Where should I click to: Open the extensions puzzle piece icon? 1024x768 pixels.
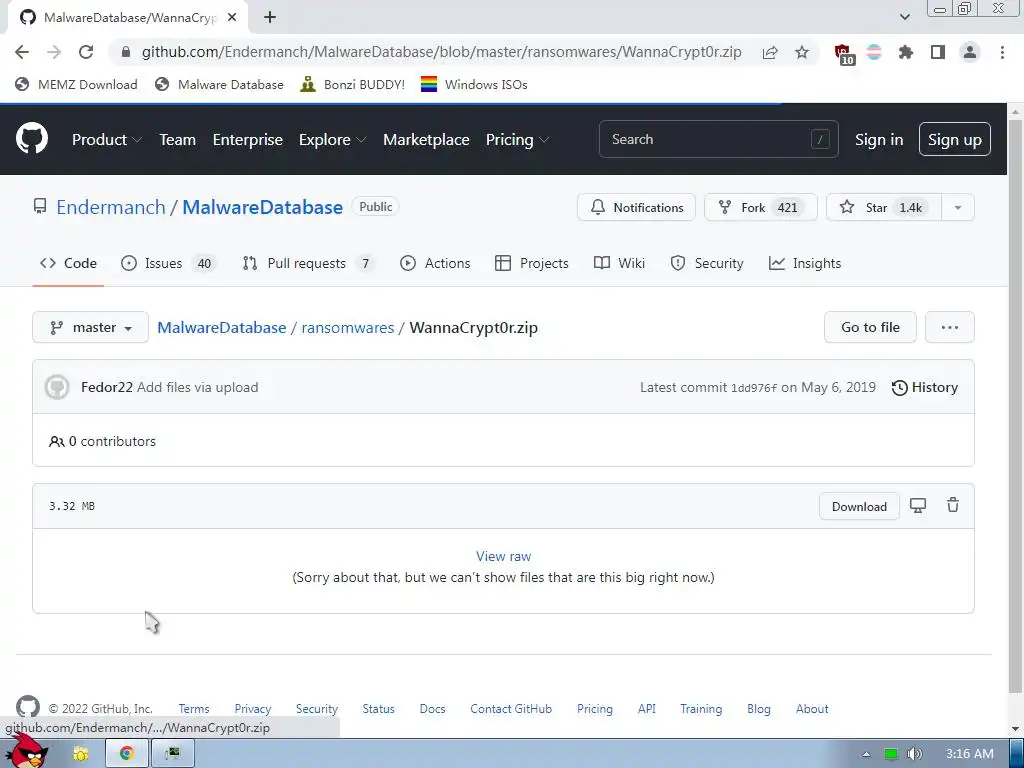pos(905,52)
